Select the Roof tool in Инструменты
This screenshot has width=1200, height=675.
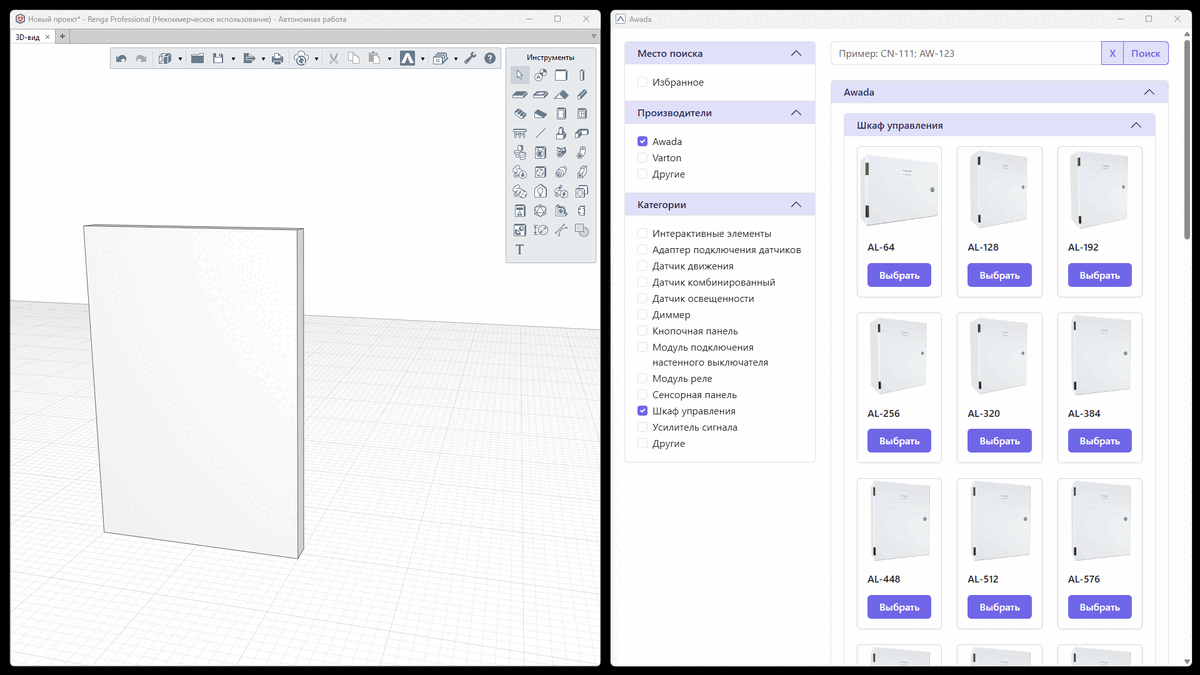pyautogui.click(x=561, y=94)
